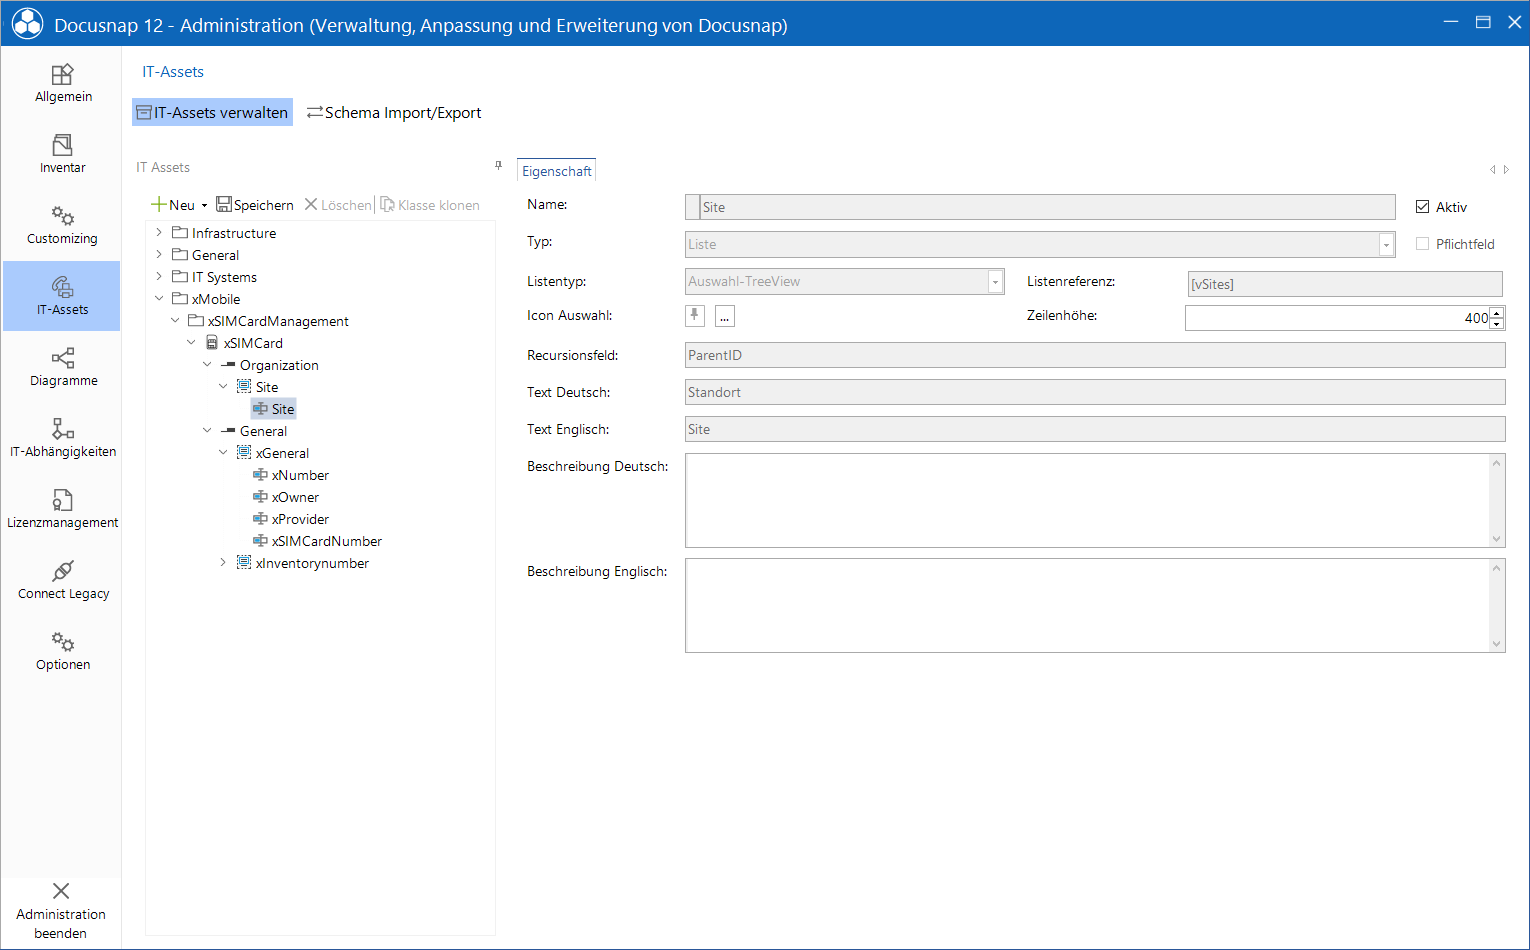Image resolution: width=1530 pixels, height=950 pixels.
Task: Click the Text Deutsch field
Action: pyautogui.click(x=1095, y=392)
